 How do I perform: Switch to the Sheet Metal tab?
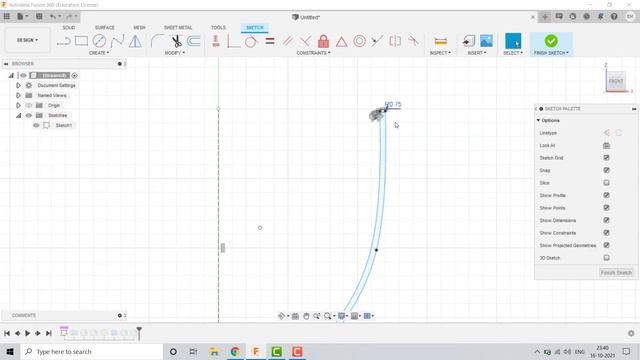click(x=178, y=27)
